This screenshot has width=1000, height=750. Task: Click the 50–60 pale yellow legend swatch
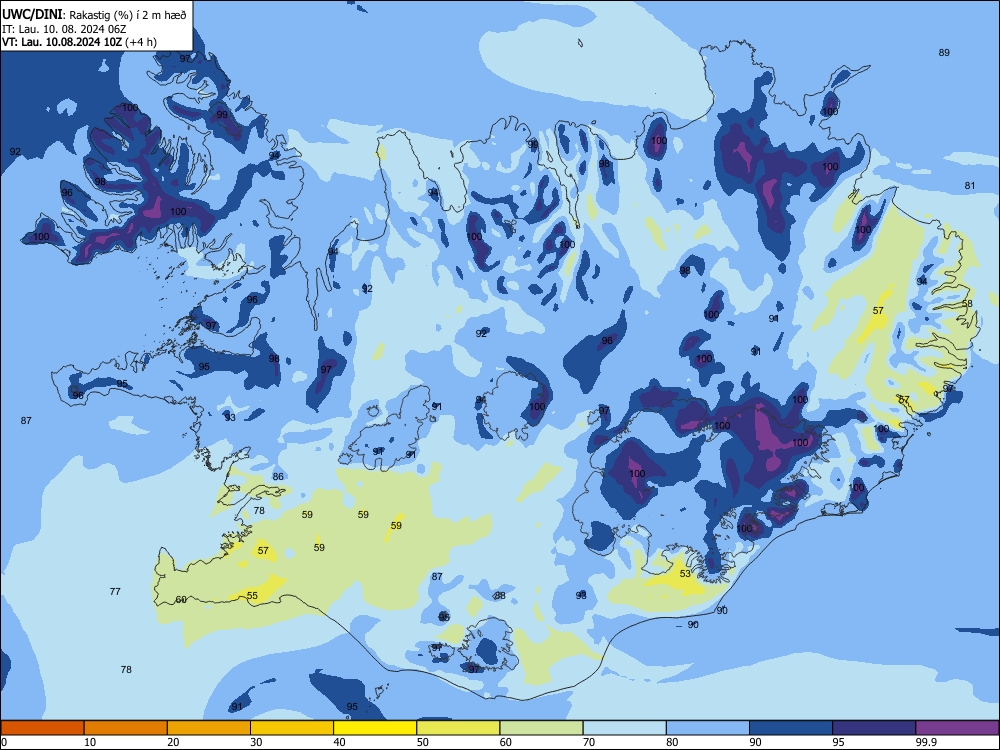[459, 728]
